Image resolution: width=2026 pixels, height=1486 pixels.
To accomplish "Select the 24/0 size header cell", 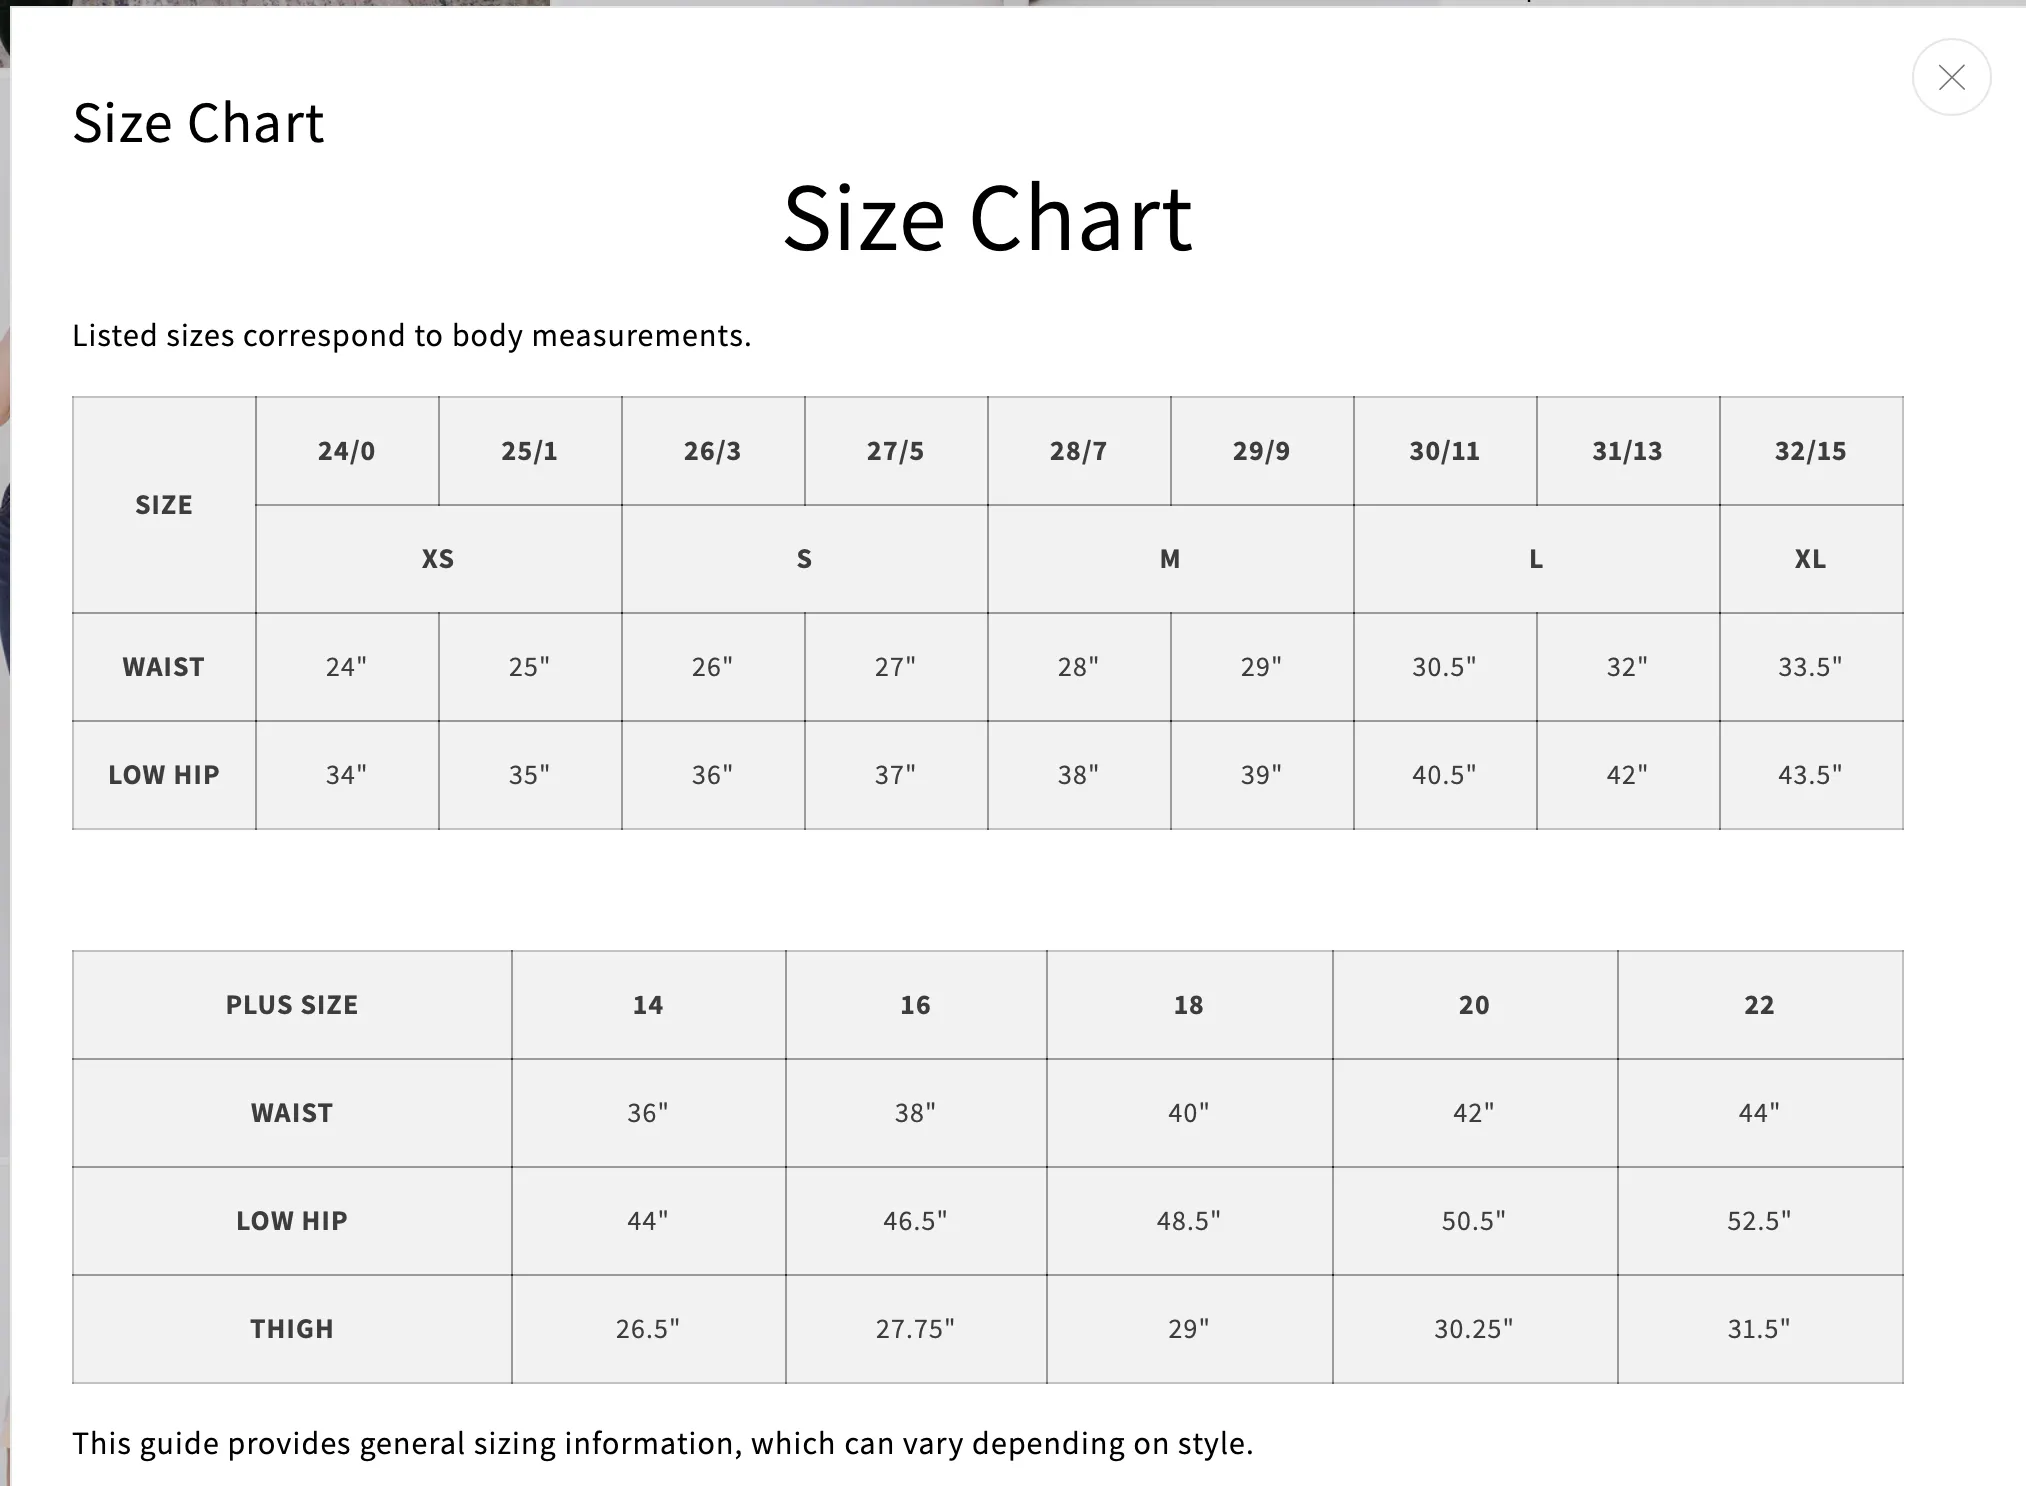I will (x=347, y=451).
